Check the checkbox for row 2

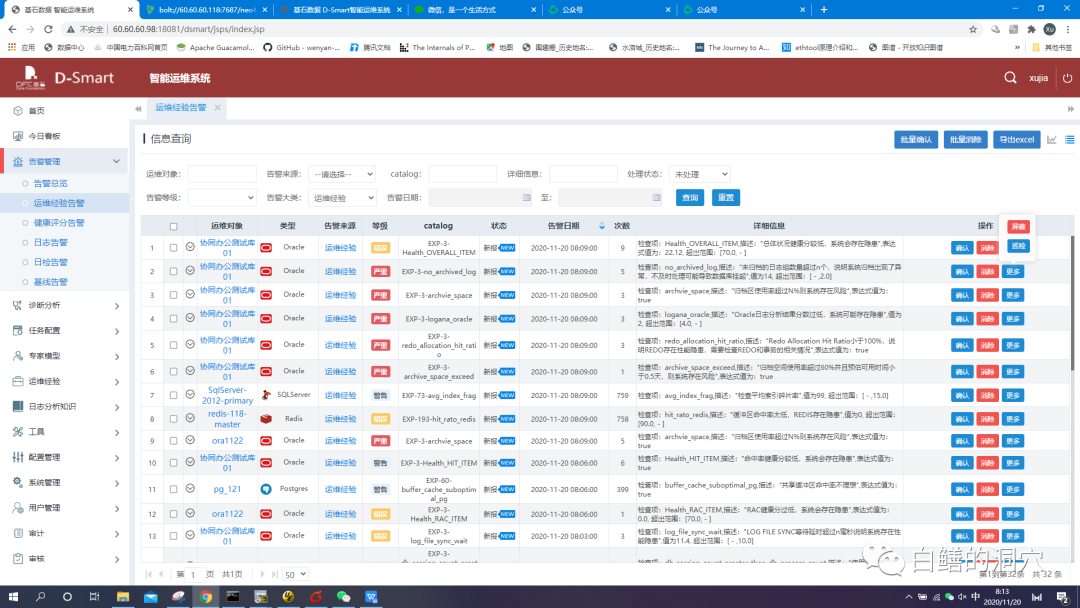tap(174, 271)
